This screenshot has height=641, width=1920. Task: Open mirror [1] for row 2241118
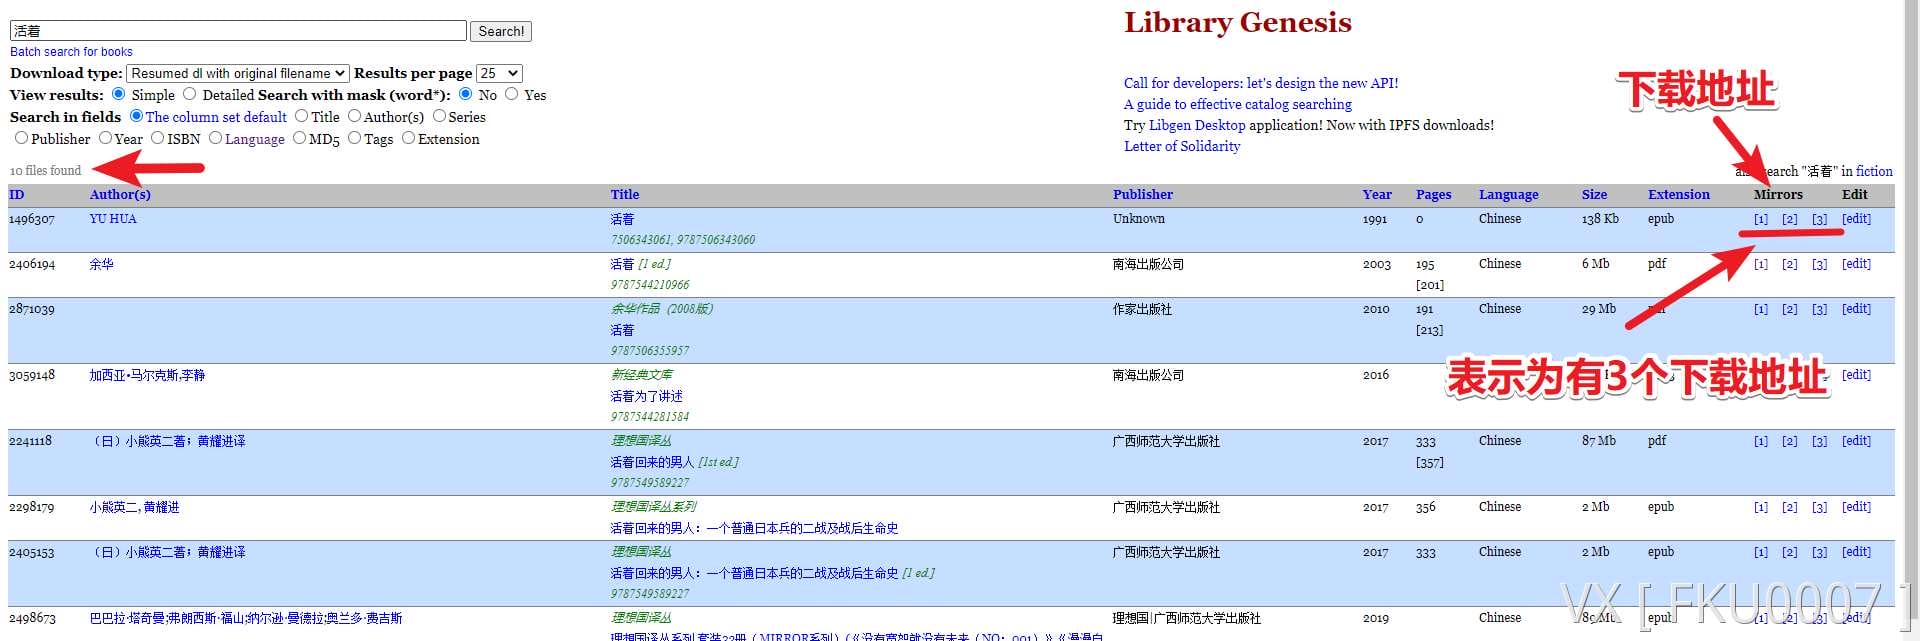click(x=1761, y=441)
